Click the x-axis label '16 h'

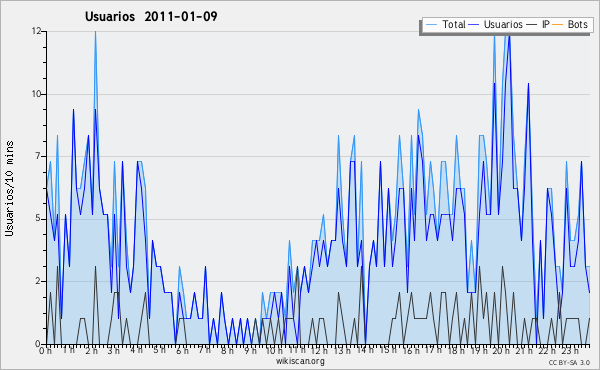(x=411, y=351)
